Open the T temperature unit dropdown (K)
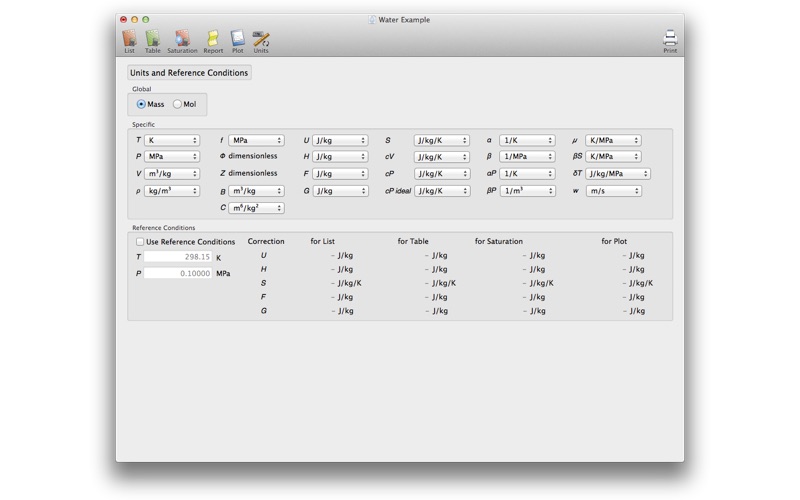Viewport: 800px width, 500px height. (172, 140)
